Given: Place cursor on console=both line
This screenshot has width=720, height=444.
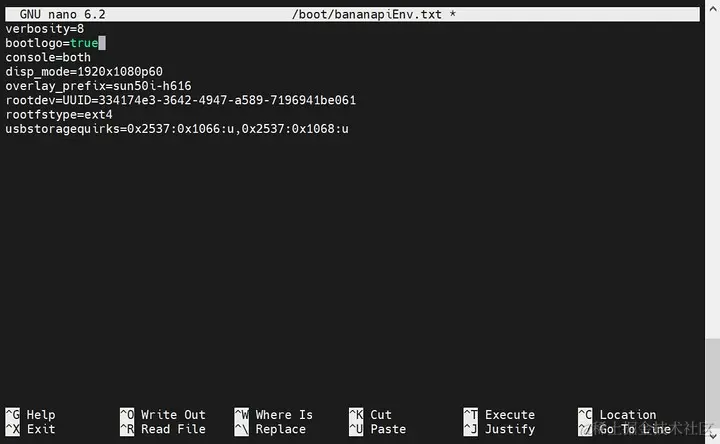Looking at the screenshot, I should (48, 57).
